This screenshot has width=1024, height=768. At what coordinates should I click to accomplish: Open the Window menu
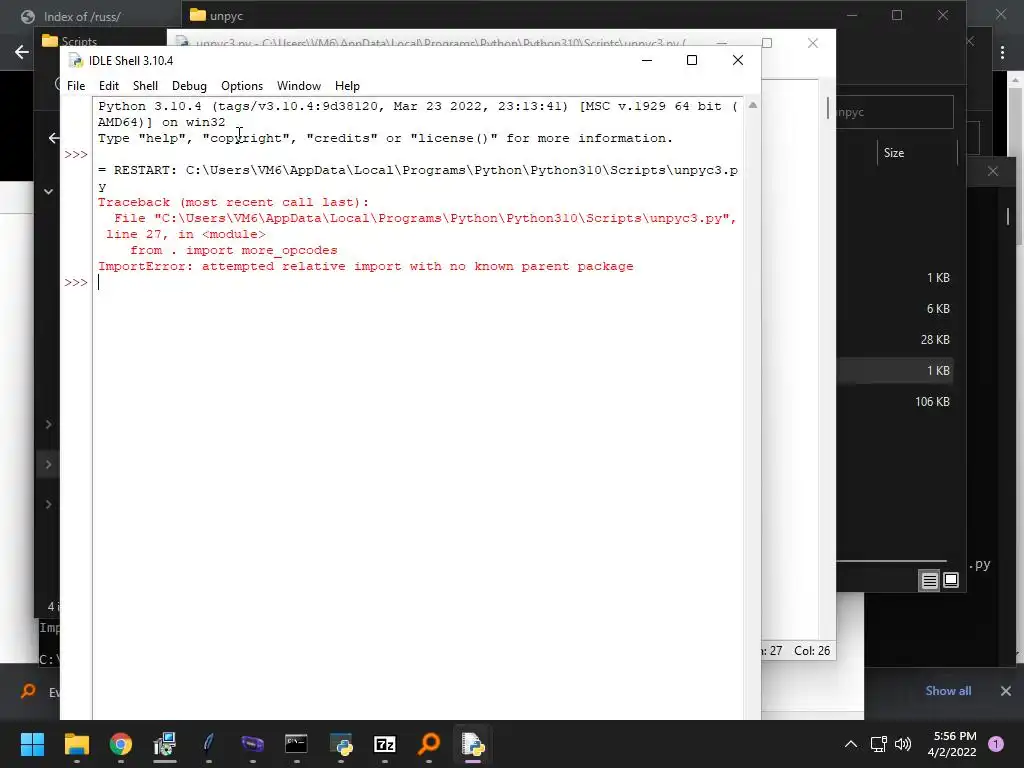click(x=298, y=86)
